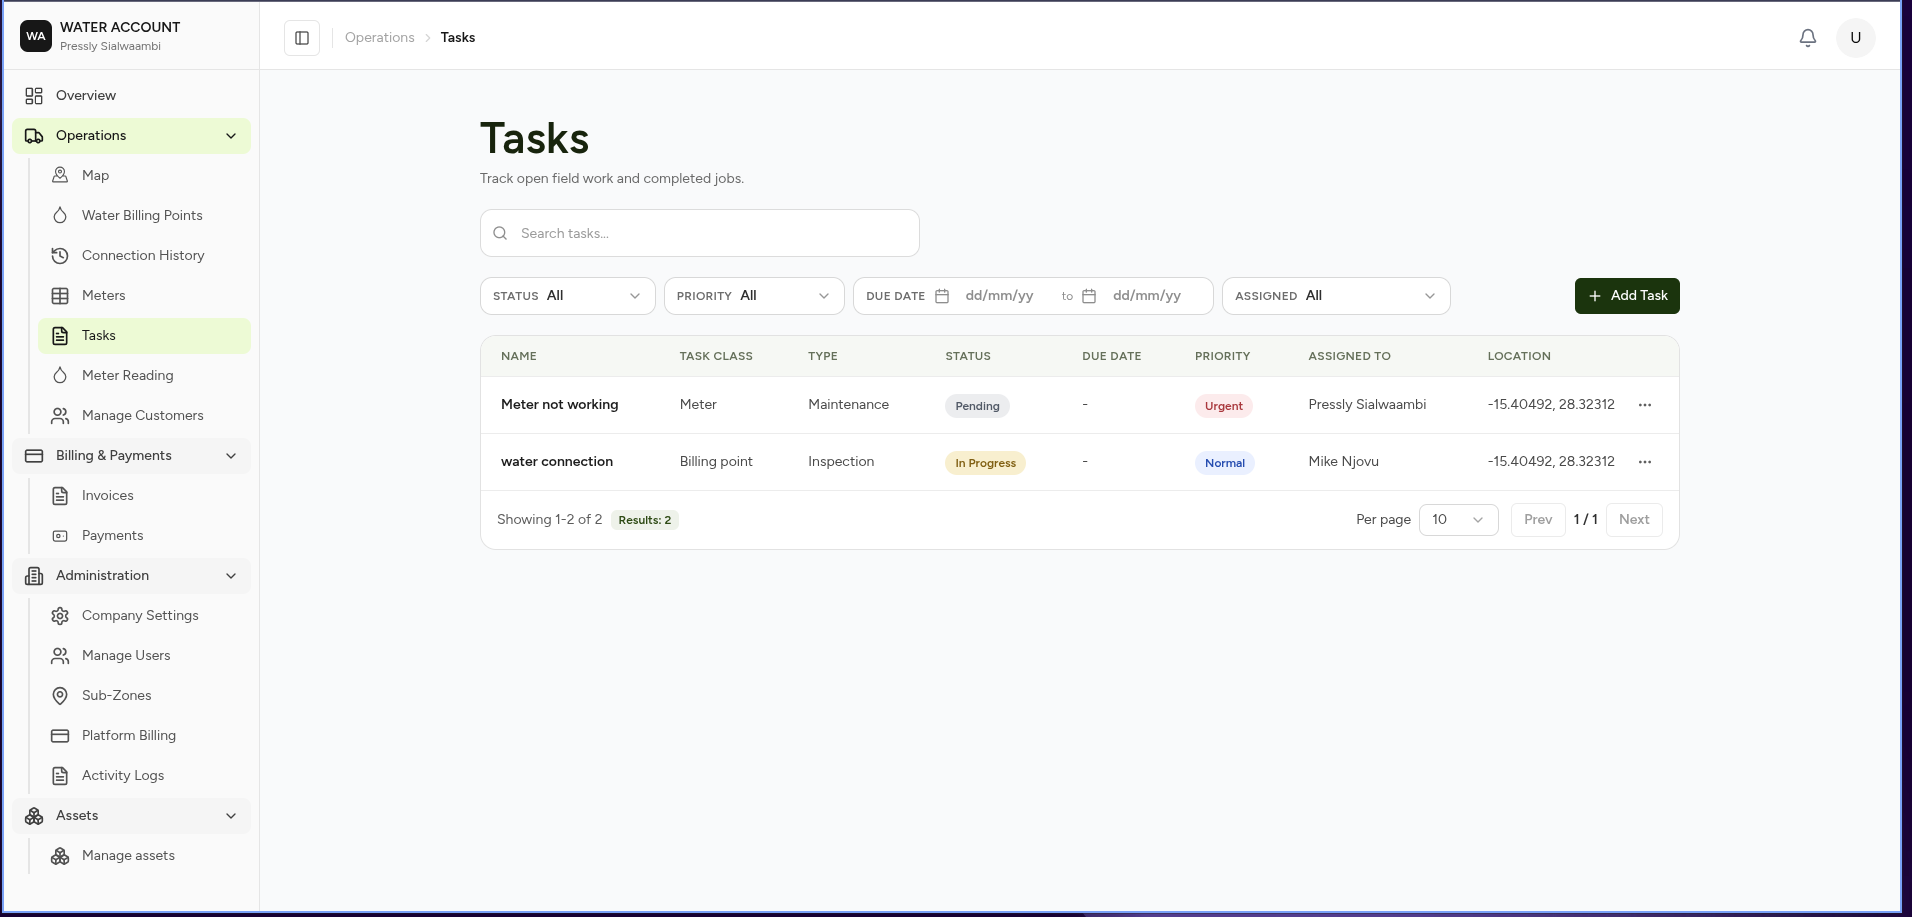Image resolution: width=1912 pixels, height=917 pixels.
Task: Click the start due date dd/mm/yy field
Action: 1000,296
